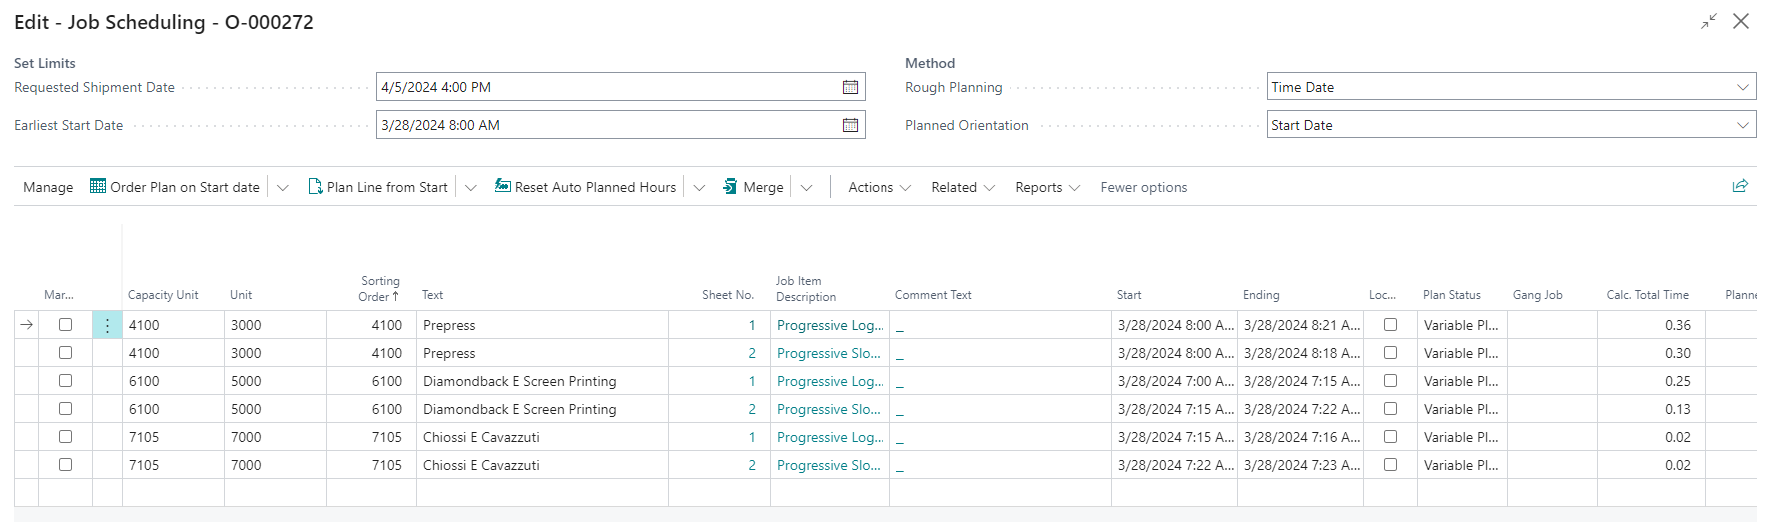Viewport: 1773px width, 522px height.
Task: Click the Plan Line from Start icon
Action: [315, 187]
